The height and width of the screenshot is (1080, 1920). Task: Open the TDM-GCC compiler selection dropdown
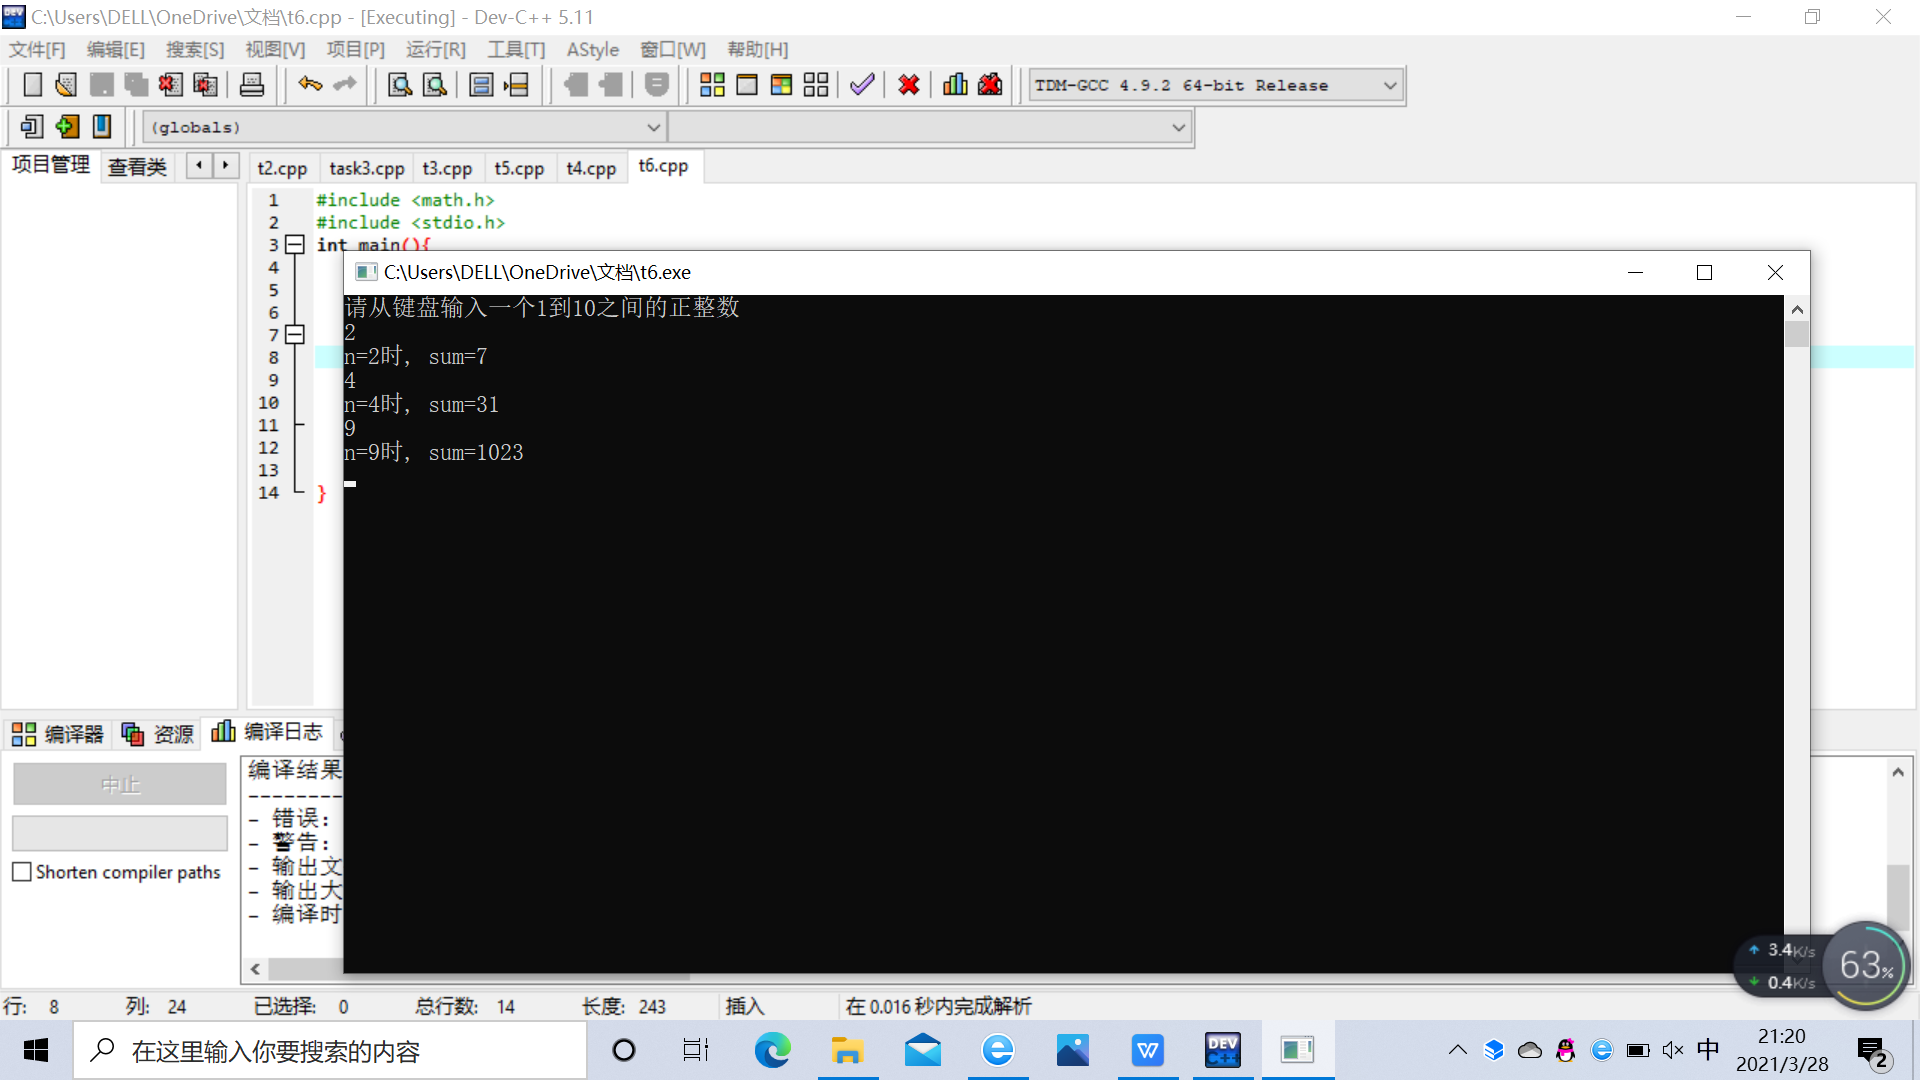1389,85
